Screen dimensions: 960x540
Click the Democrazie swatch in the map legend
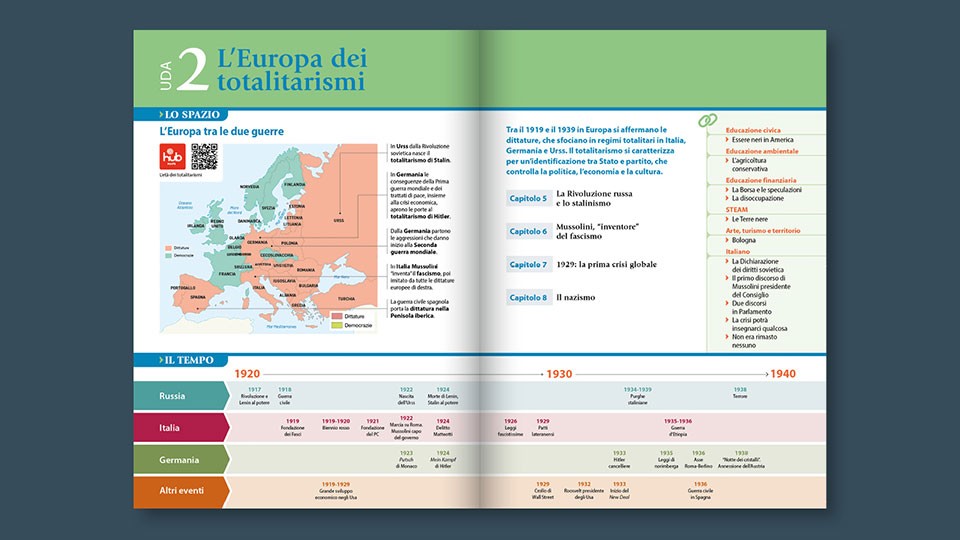point(337,325)
